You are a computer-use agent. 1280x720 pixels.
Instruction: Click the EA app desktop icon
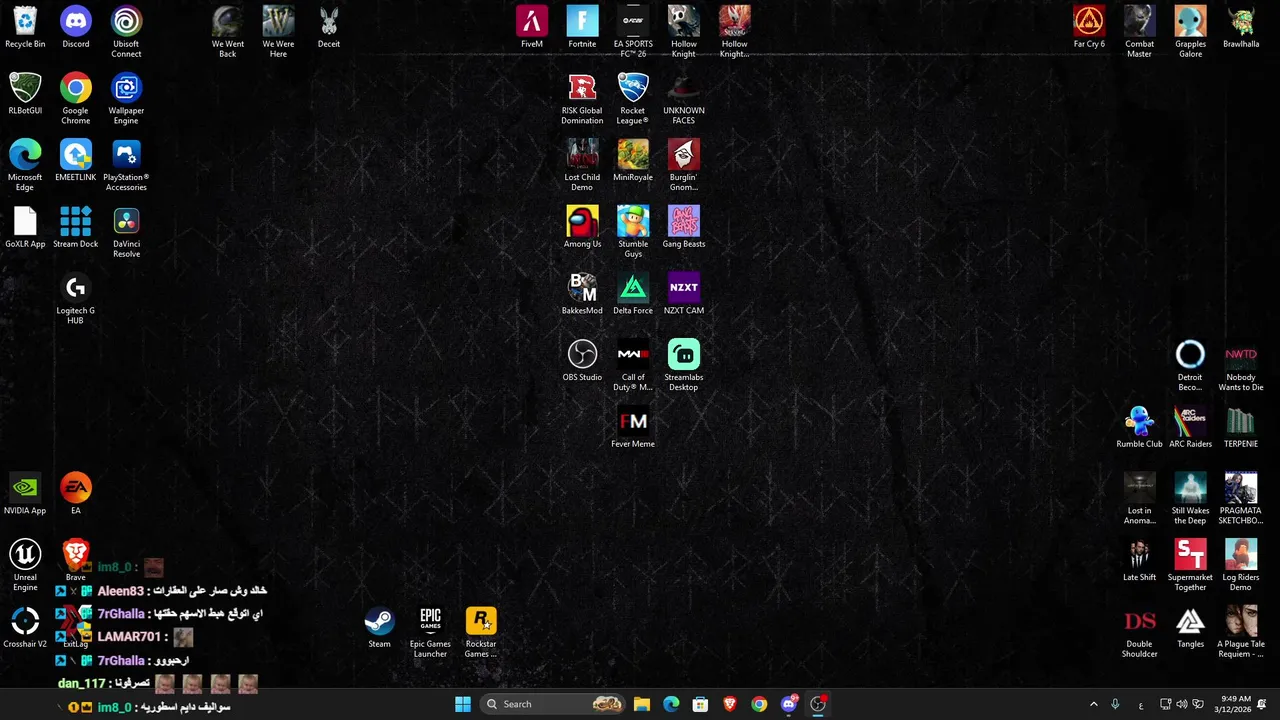[76, 494]
